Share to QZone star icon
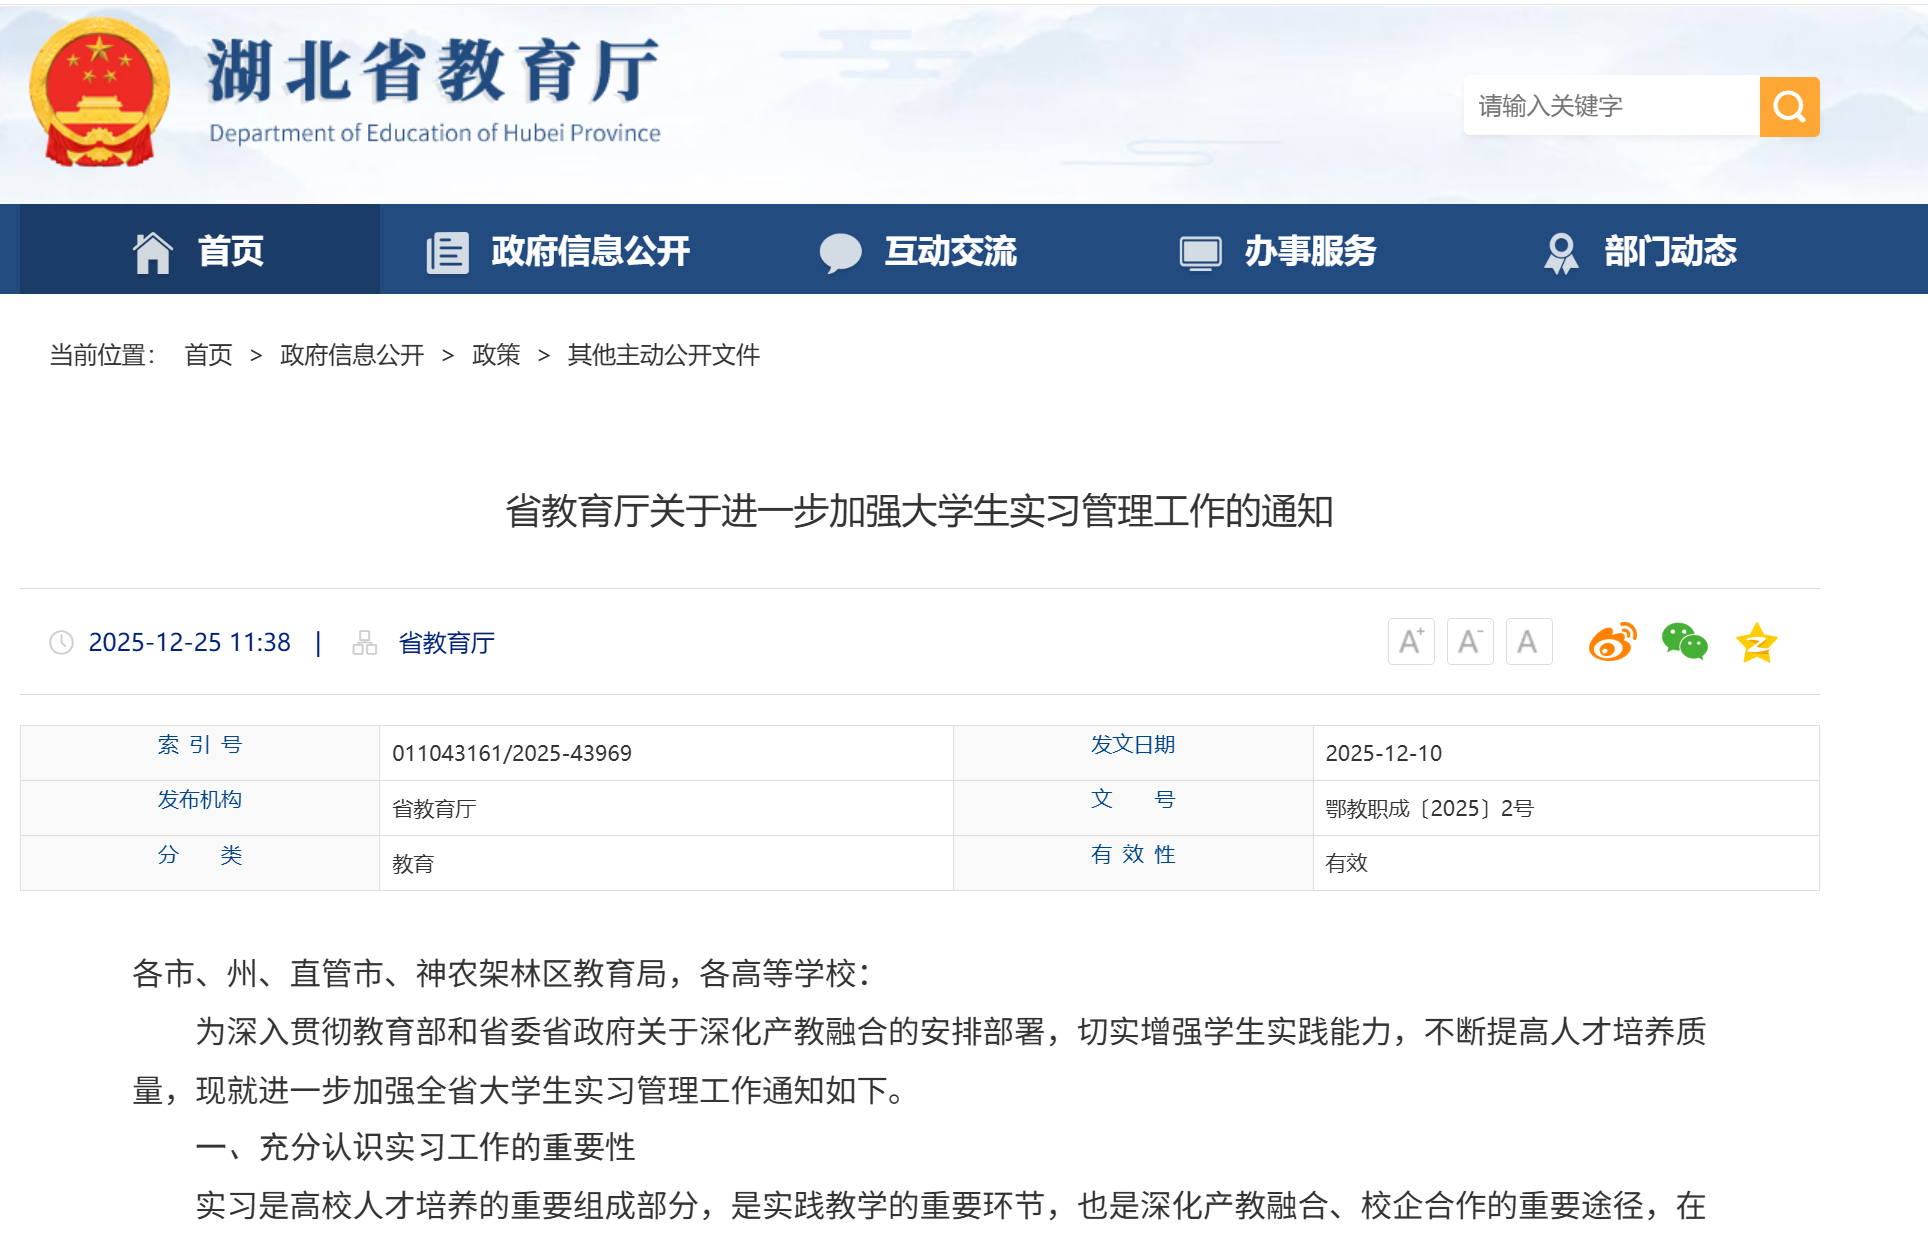This screenshot has height=1245, width=1928. [x=1757, y=642]
